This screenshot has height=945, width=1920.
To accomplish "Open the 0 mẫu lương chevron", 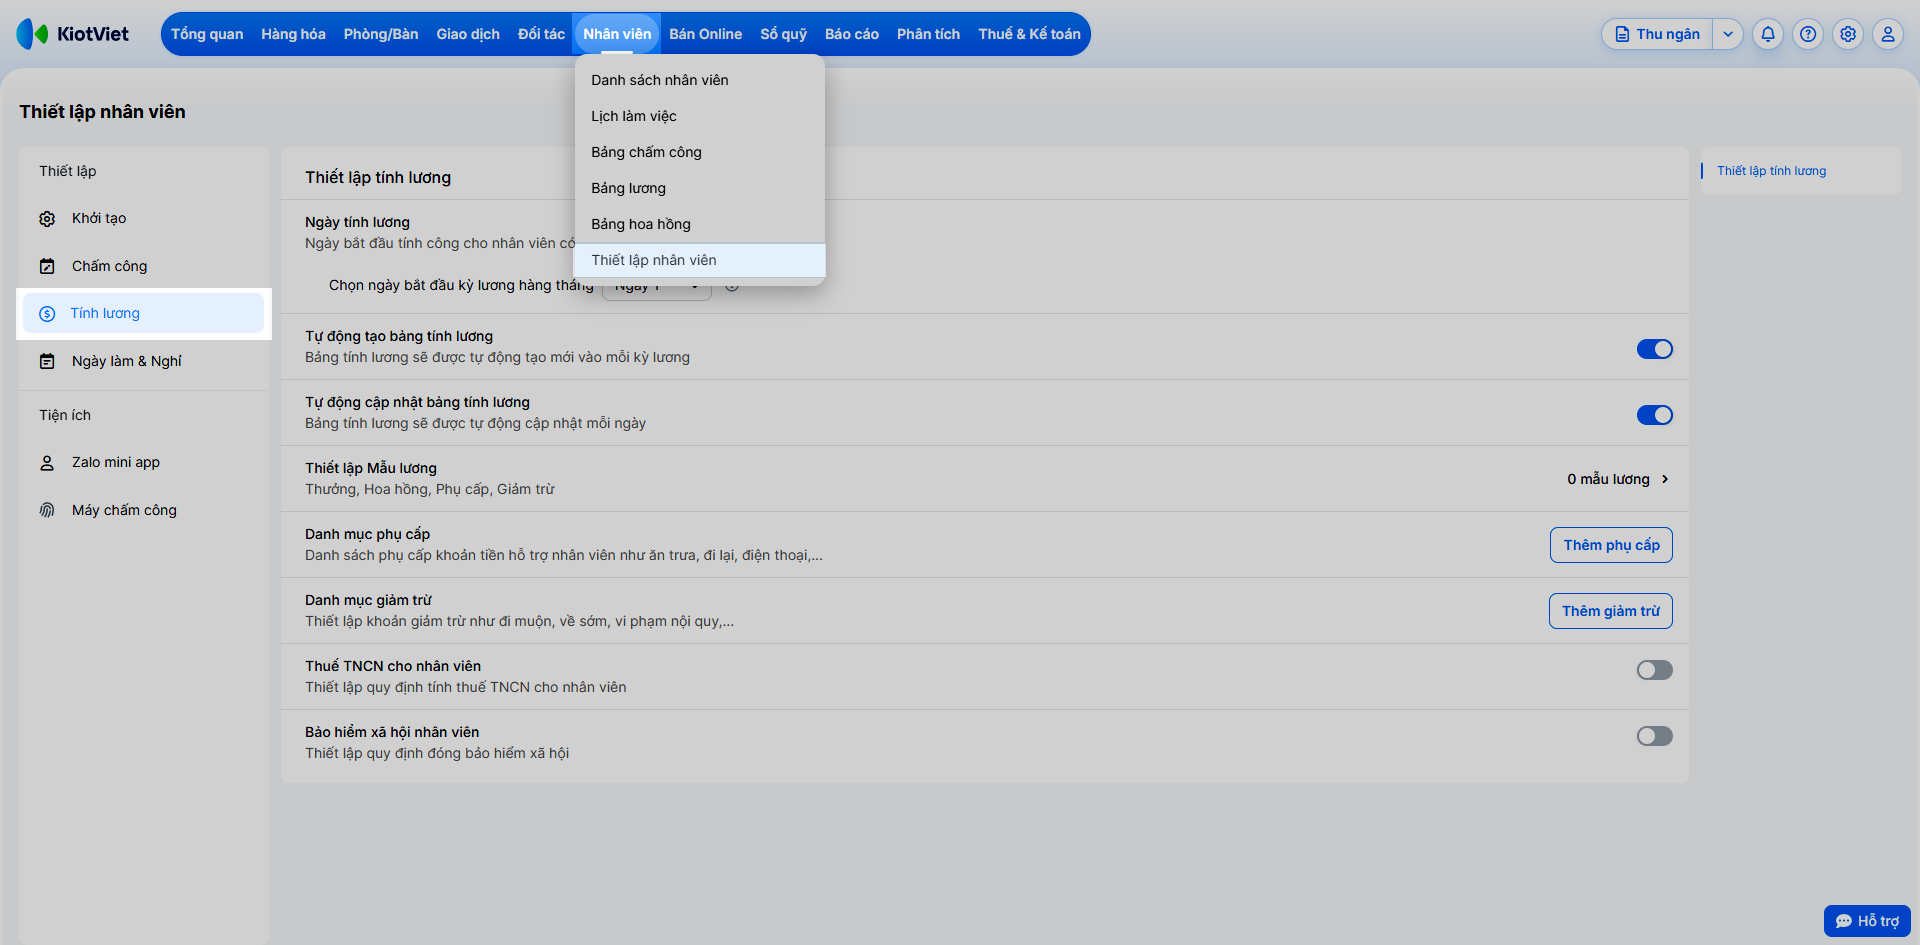I will [x=1665, y=479].
